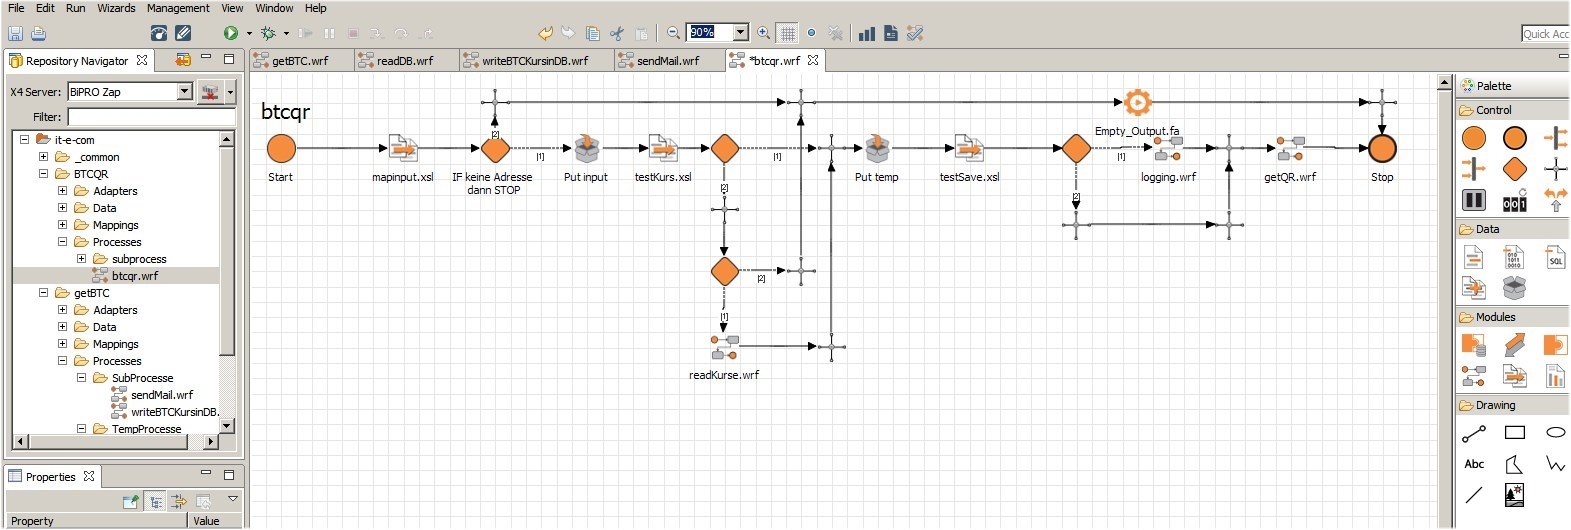This screenshot has height=530, width=1571.
Task: Select the Condition diamond in Control palette
Action: [1515, 168]
